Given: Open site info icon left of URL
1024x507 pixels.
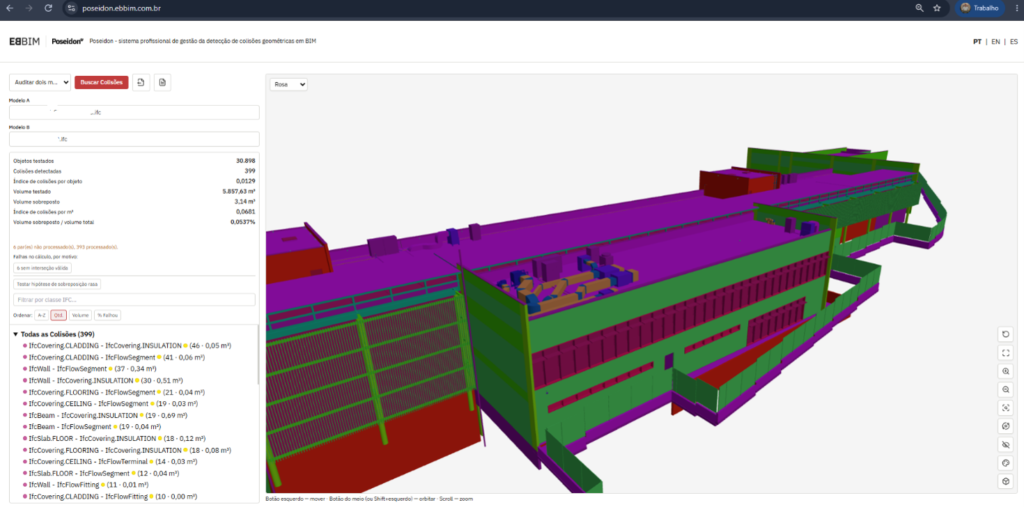Looking at the screenshot, I should pyautogui.click(x=71, y=8).
